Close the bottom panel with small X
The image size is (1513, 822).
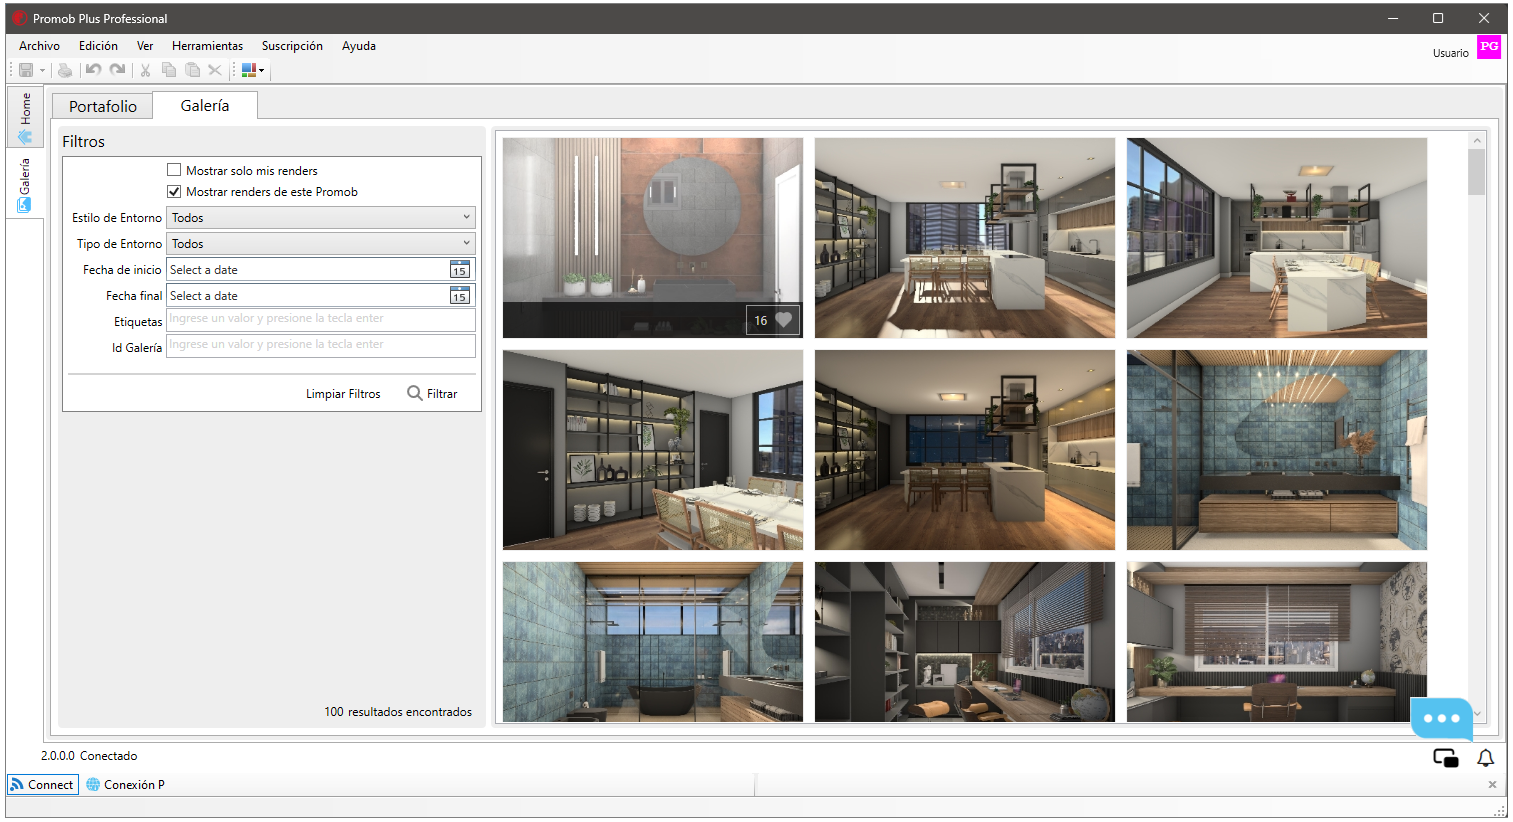[x=1492, y=785]
